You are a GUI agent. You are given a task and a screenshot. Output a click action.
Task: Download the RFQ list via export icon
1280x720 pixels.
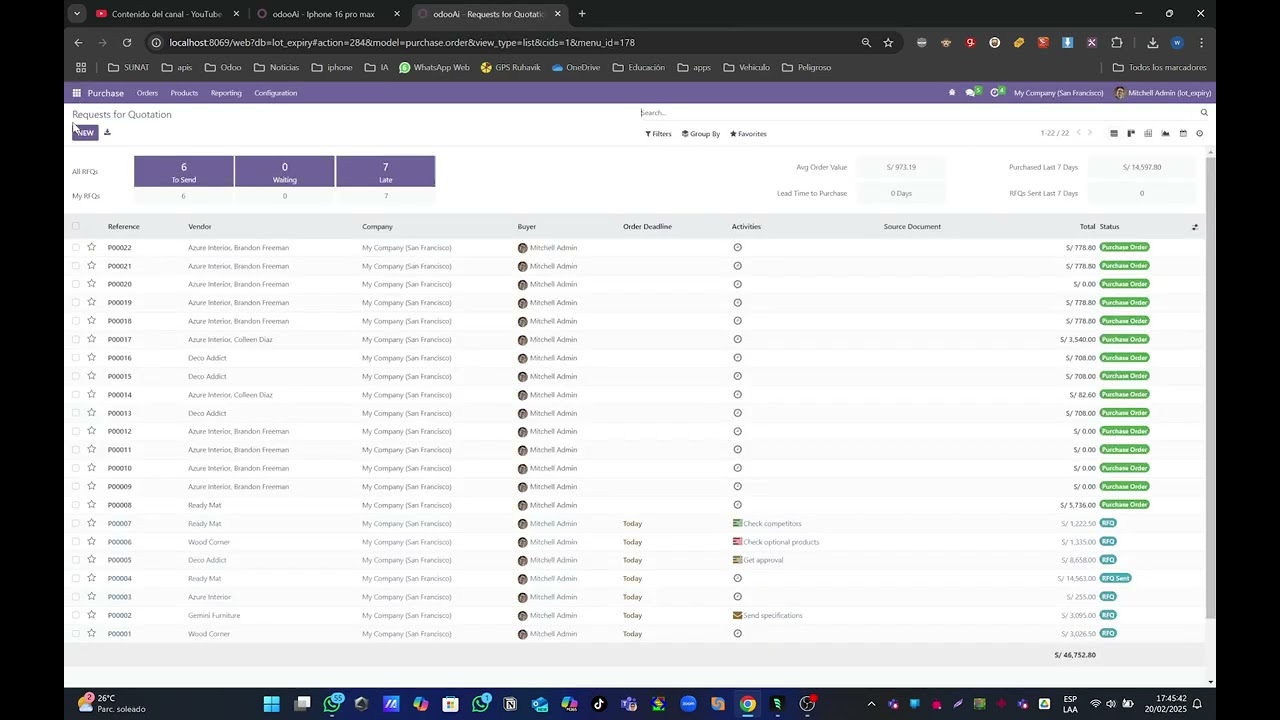[107, 132]
